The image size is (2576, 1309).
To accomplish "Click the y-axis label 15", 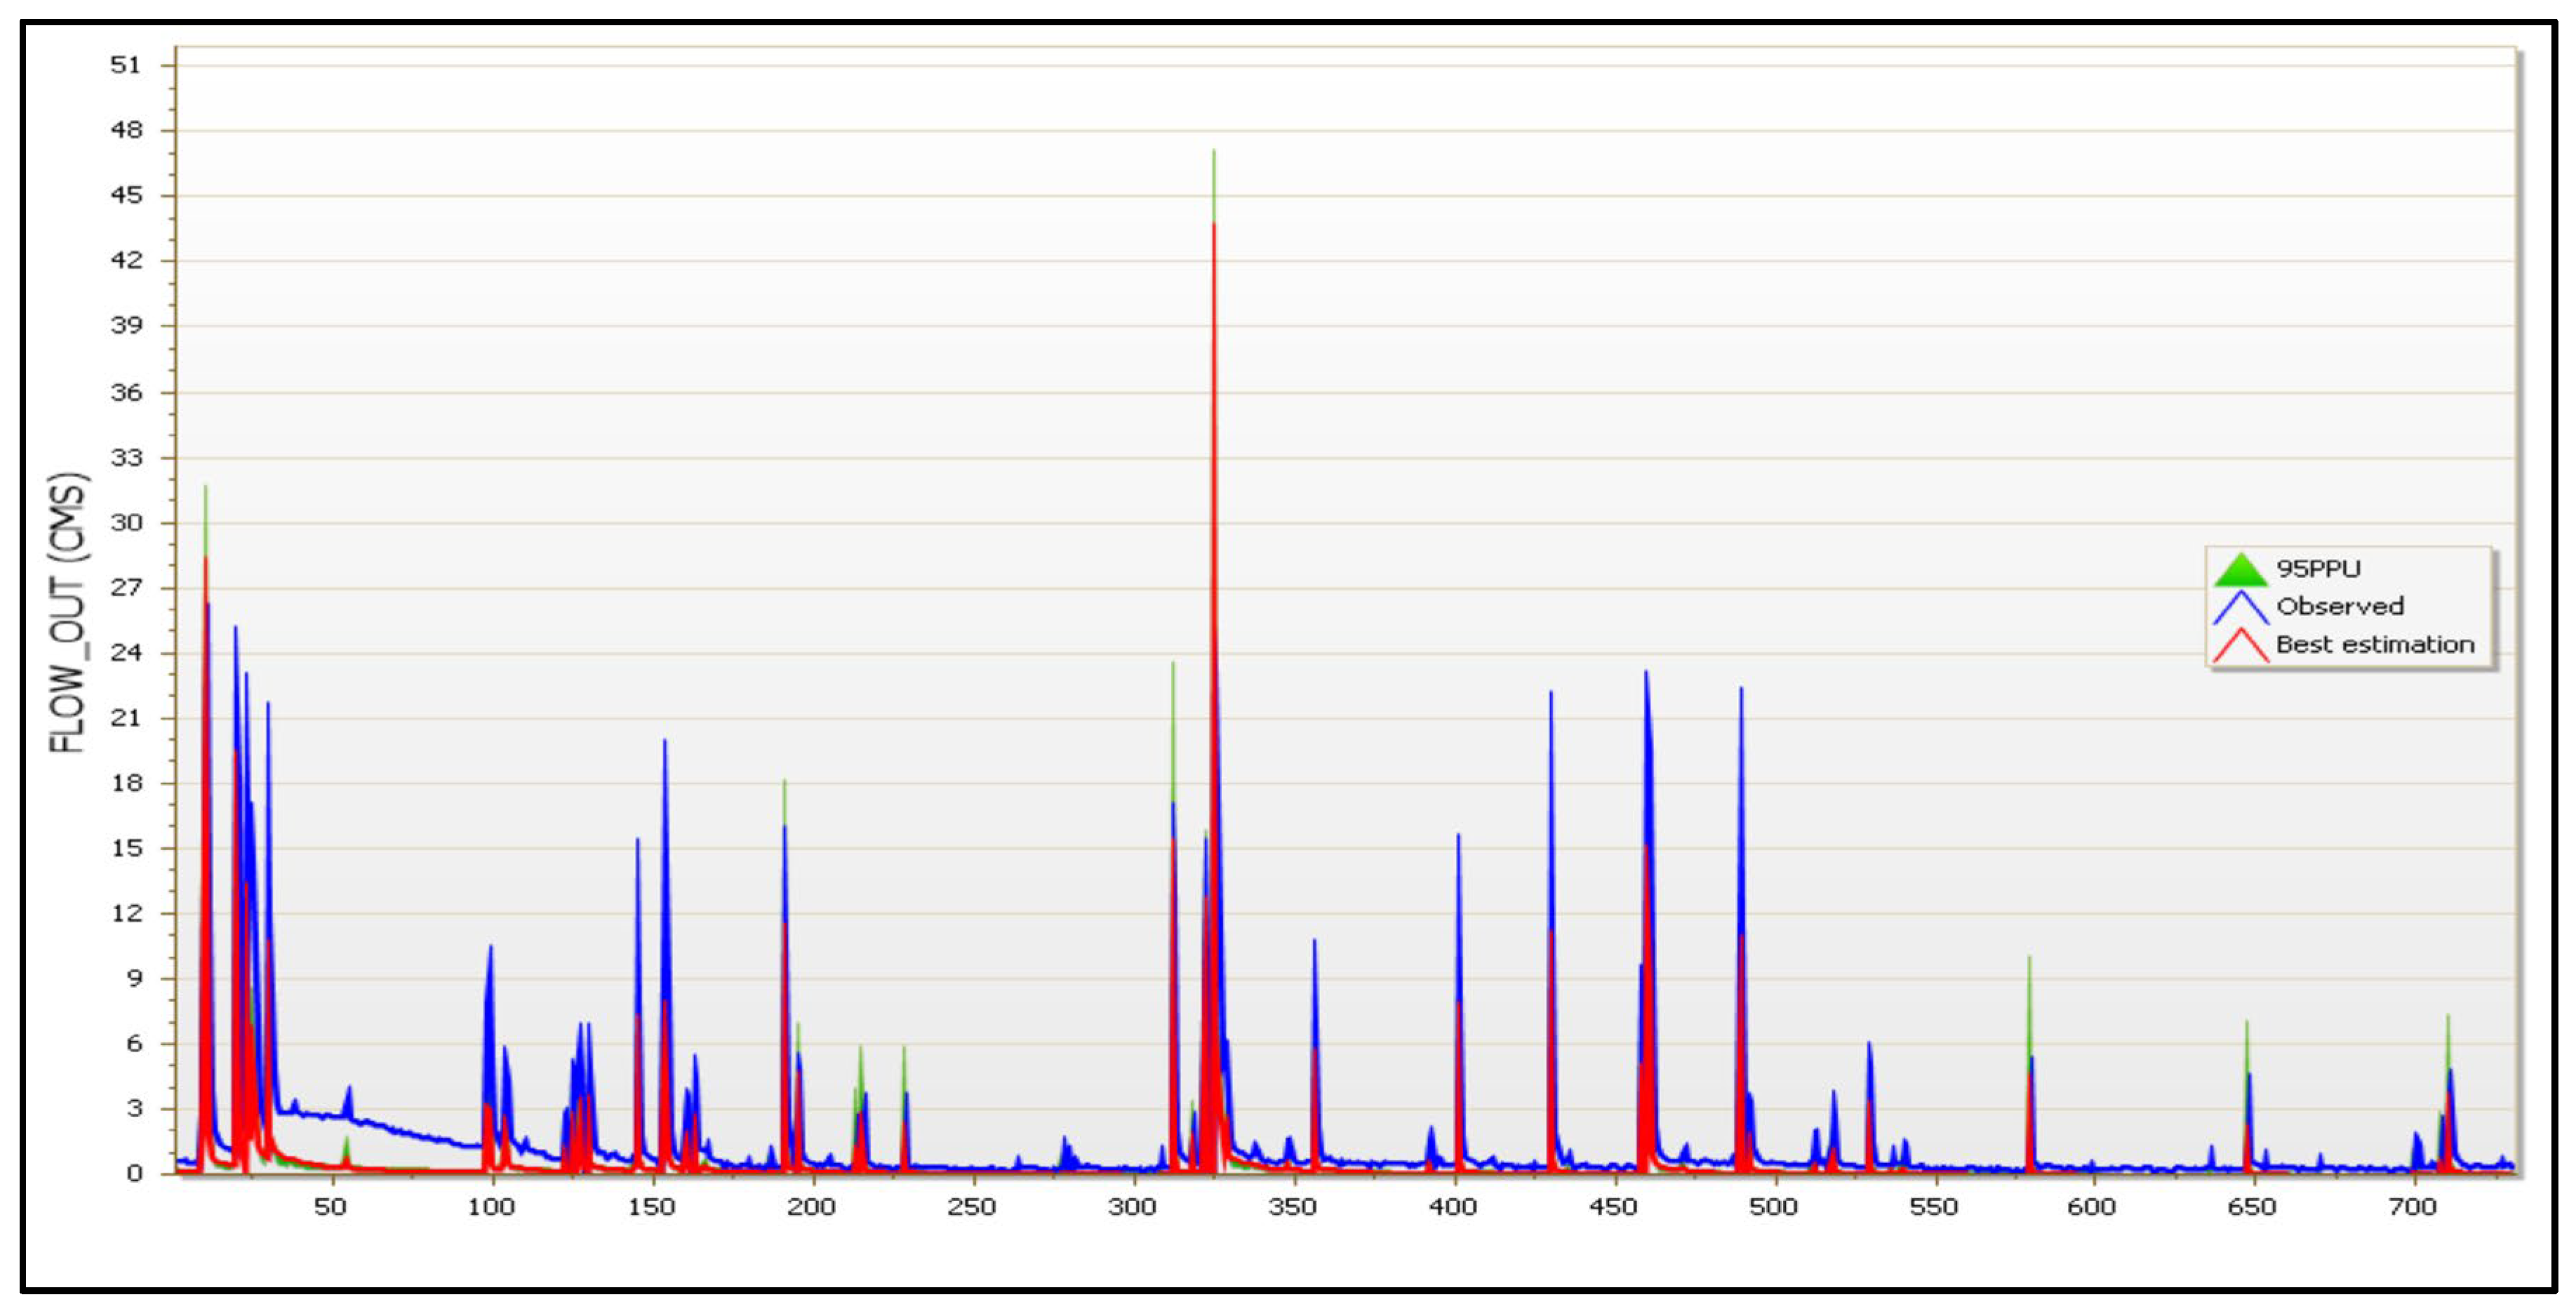I will (x=126, y=848).
